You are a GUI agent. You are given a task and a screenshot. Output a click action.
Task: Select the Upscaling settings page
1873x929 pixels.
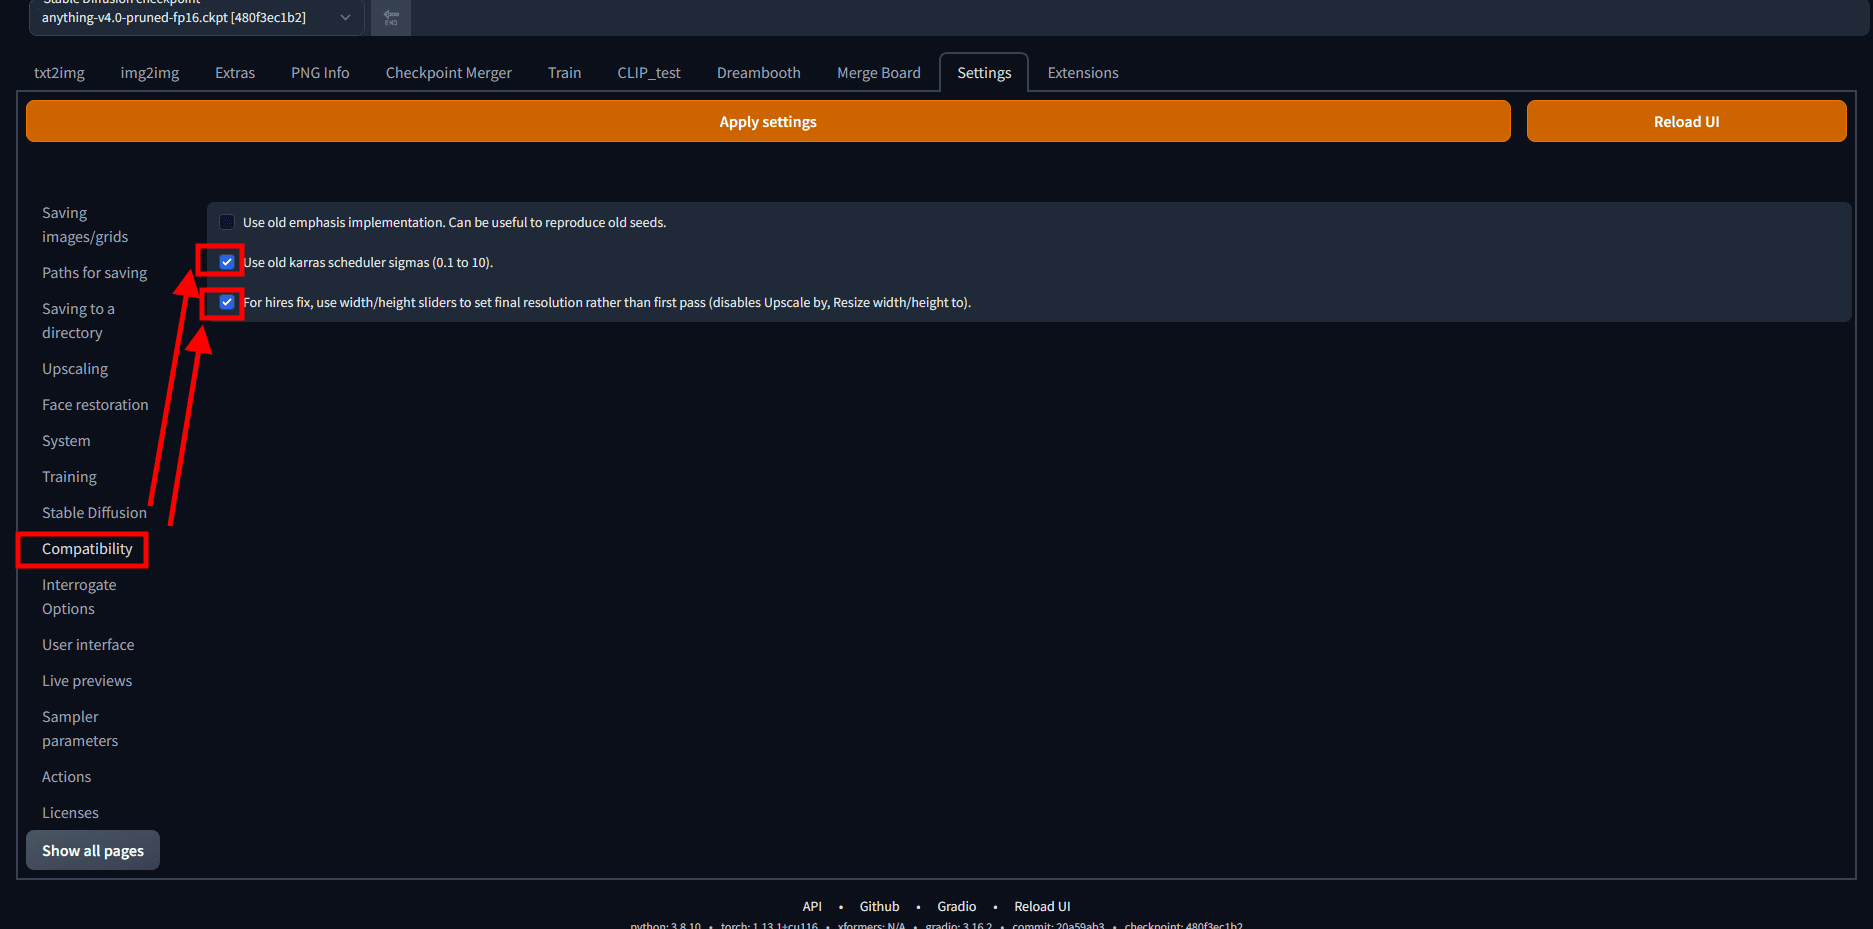[x=75, y=369]
